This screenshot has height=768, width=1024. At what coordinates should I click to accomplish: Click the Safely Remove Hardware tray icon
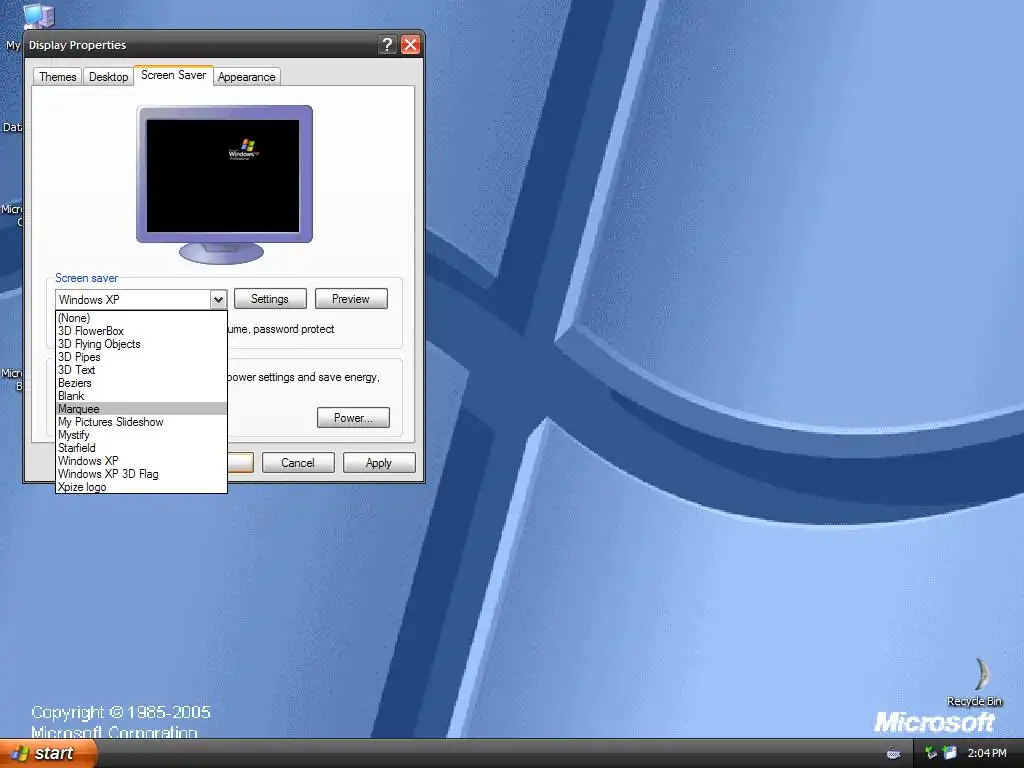click(x=931, y=753)
